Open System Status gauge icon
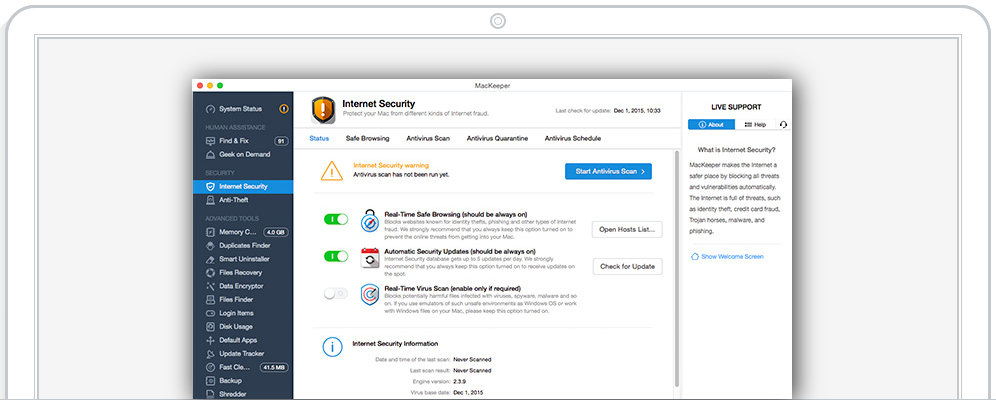This screenshot has width=996, height=400. coord(210,109)
